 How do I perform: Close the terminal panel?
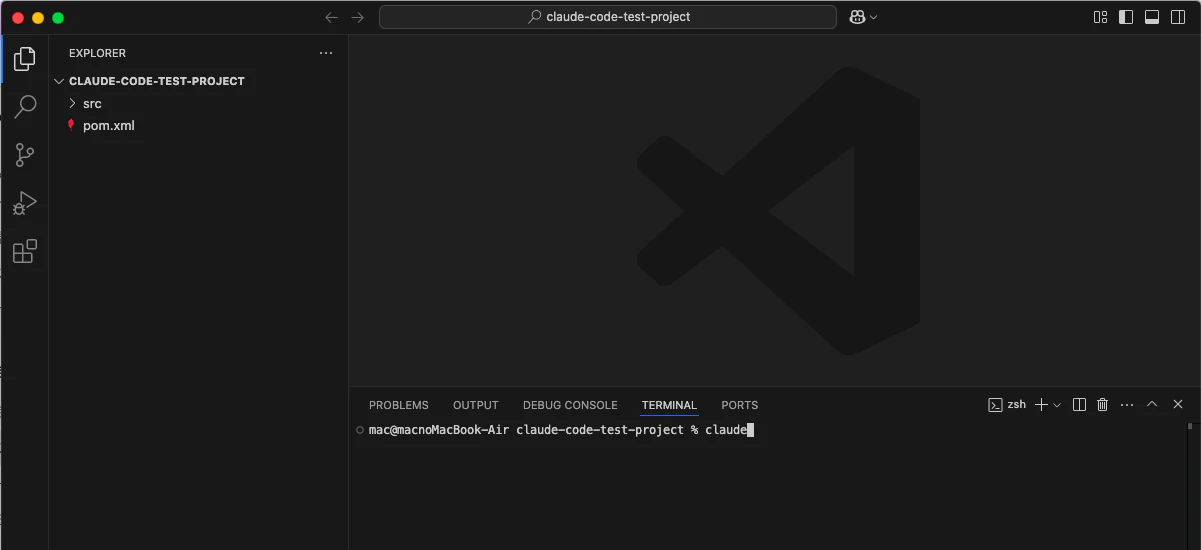(x=1178, y=405)
